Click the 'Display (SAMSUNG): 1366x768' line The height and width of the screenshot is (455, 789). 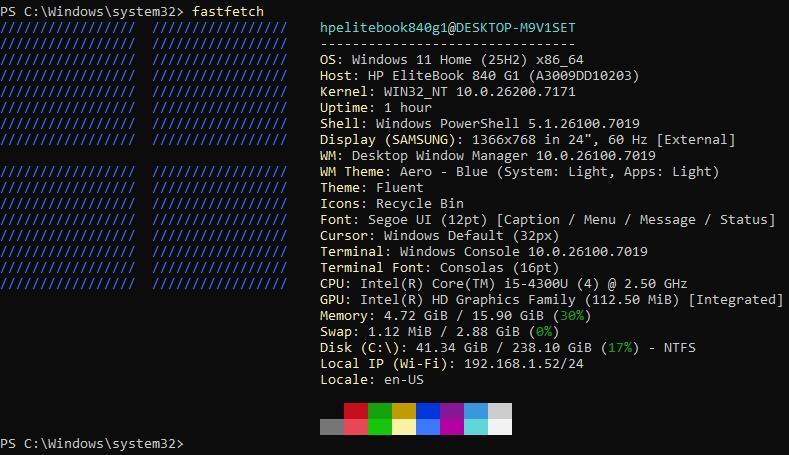click(x=527, y=140)
